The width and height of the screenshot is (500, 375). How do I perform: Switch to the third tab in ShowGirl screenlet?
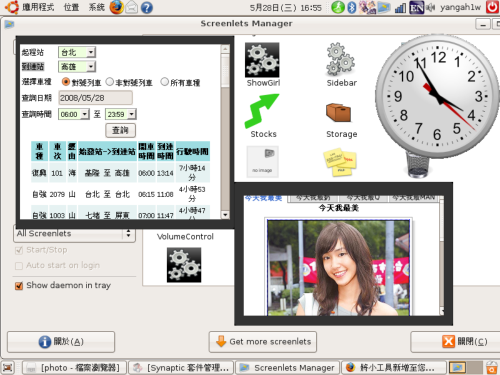[x=363, y=198]
